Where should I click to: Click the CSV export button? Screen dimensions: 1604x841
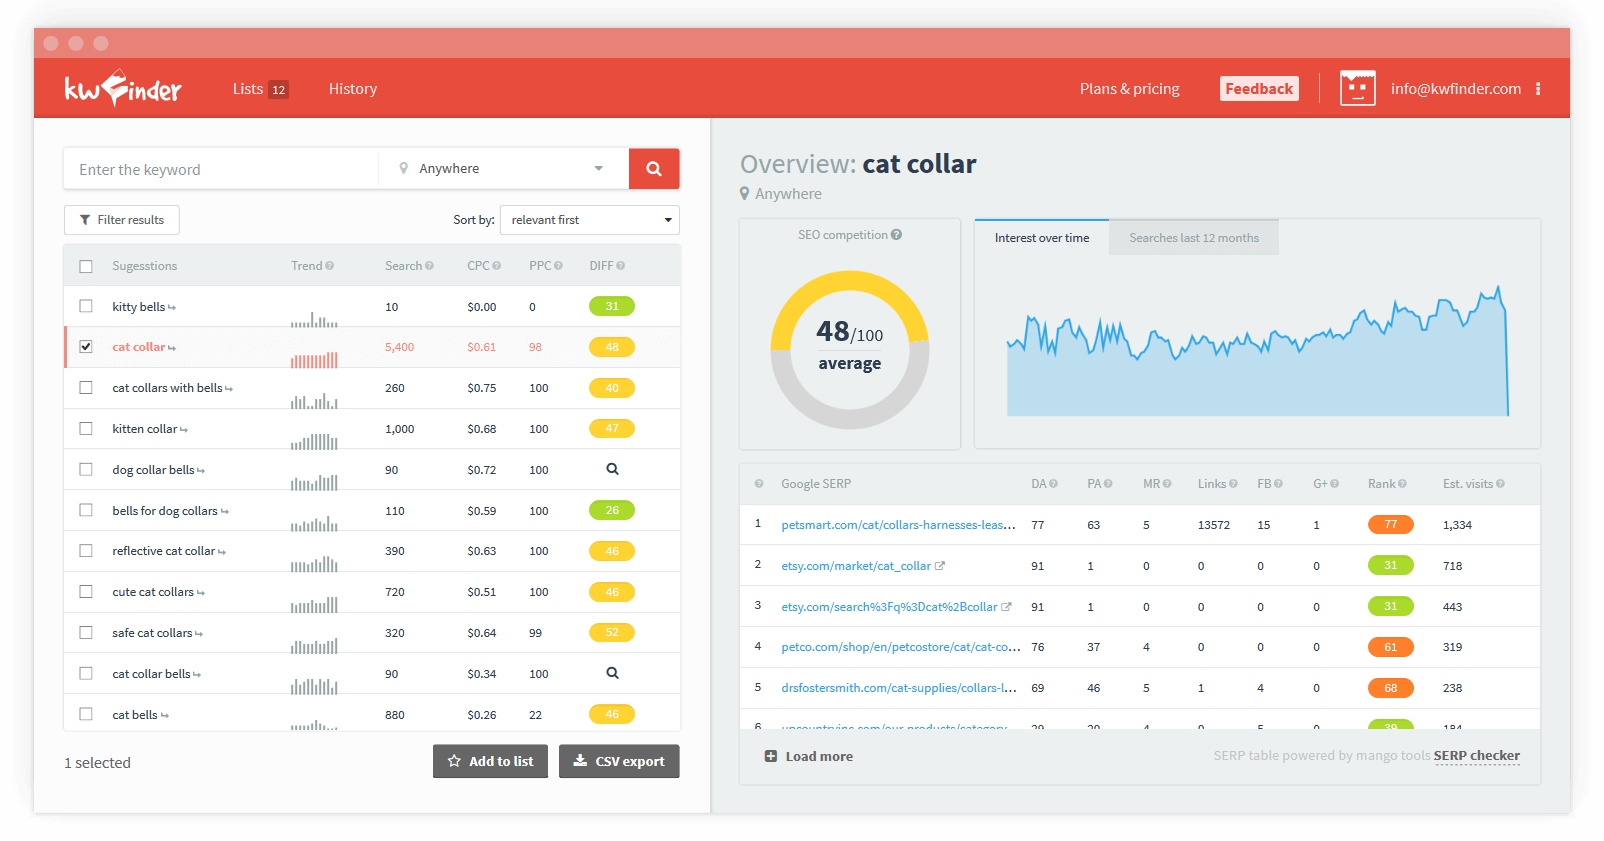point(619,761)
